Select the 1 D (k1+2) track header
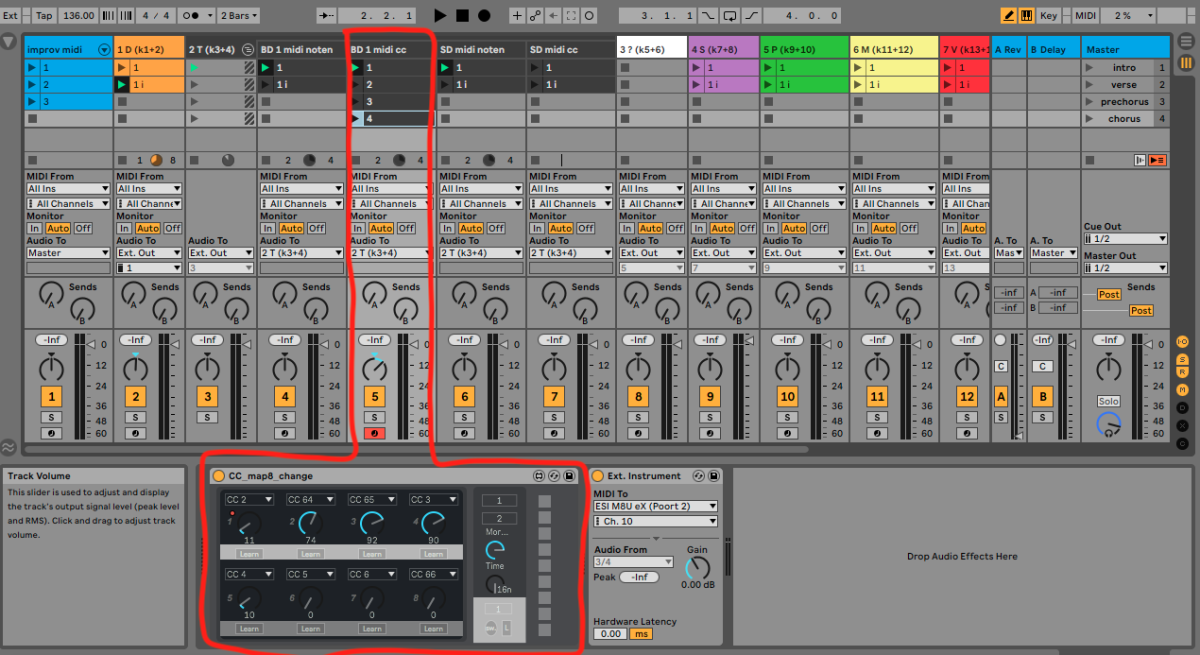Screen dimensions: 1200x655 click(x=149, y=49)
